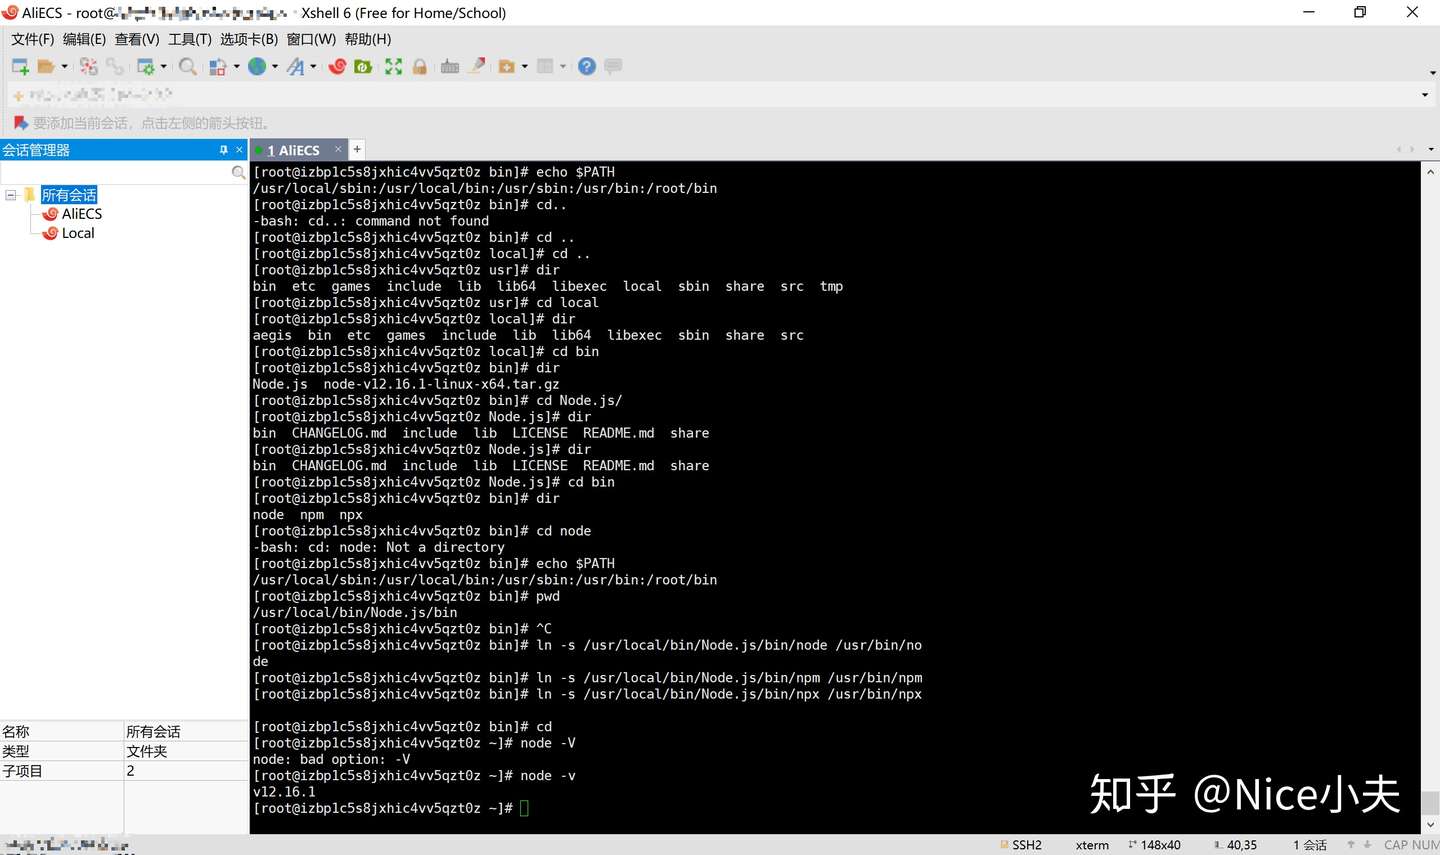Click the grey tile layout icon
The height and width of the screenshot is (855, 1440).
545,67
